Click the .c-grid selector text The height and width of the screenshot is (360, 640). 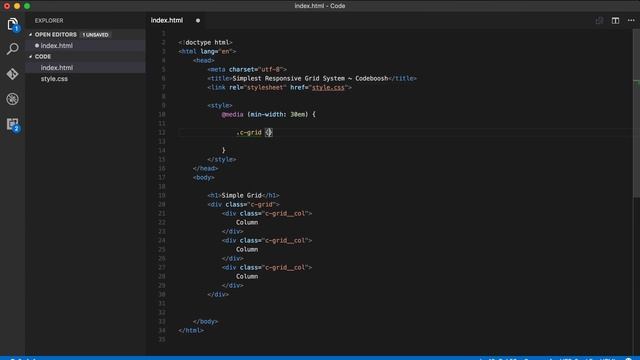249,132
